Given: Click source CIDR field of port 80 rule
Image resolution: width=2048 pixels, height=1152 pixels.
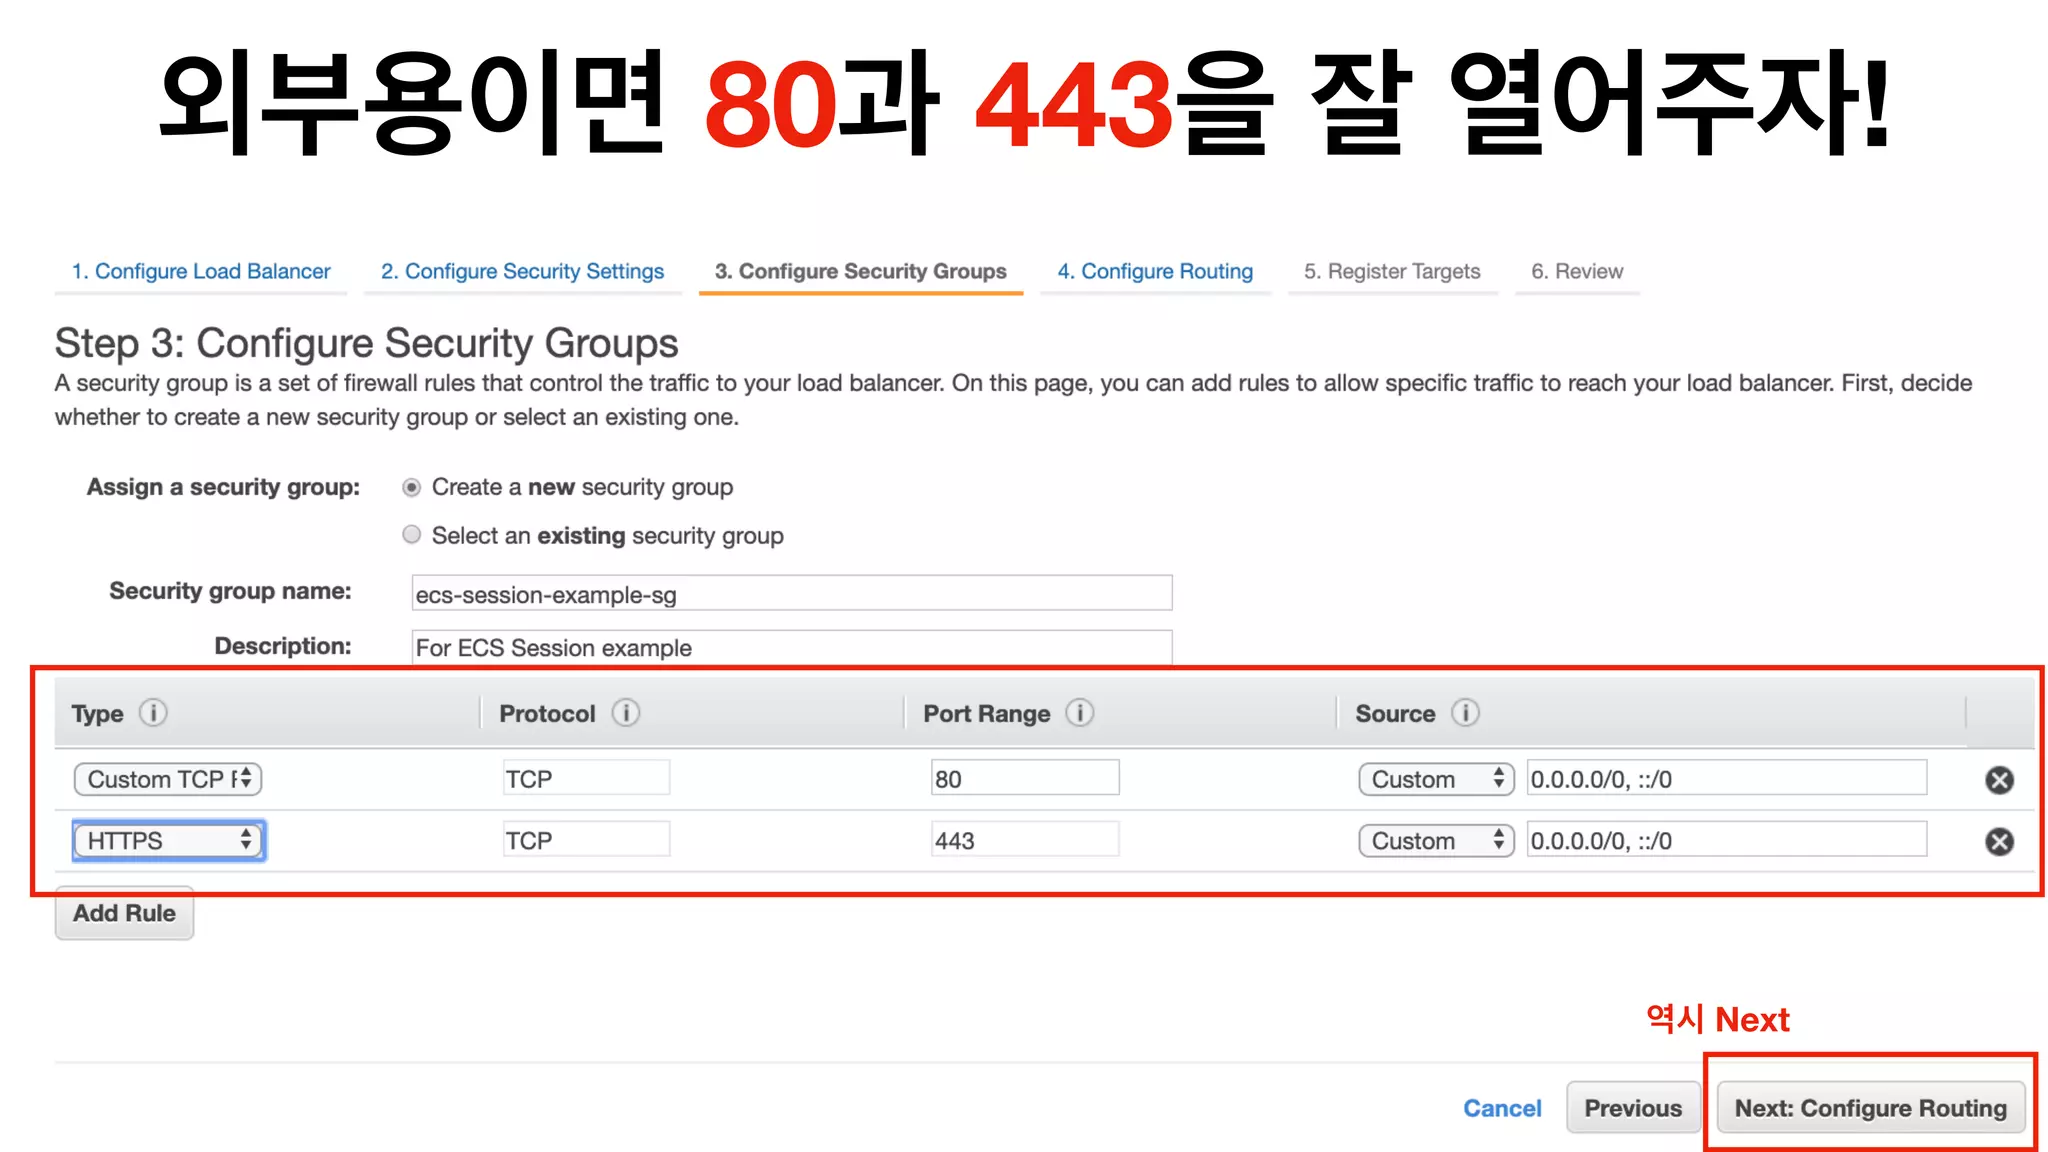Looking at the screenshot, I should click(x=1727, y=779).
